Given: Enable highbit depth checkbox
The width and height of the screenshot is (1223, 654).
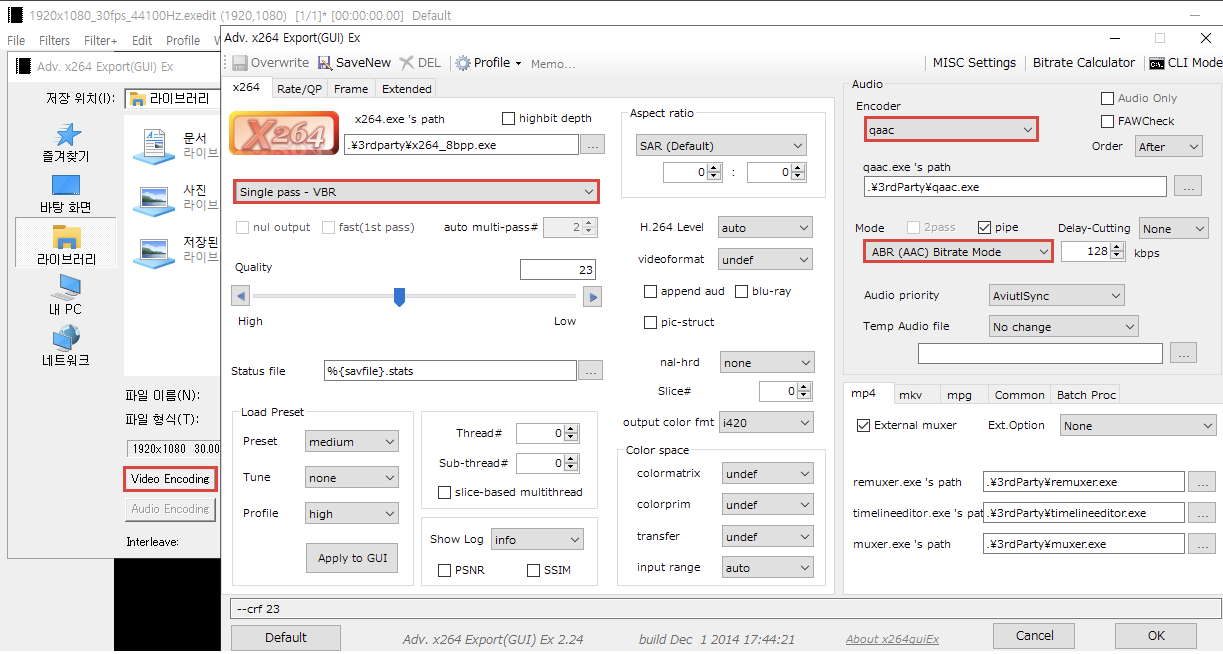Looking at the screenshot, I should pos(508,118).
